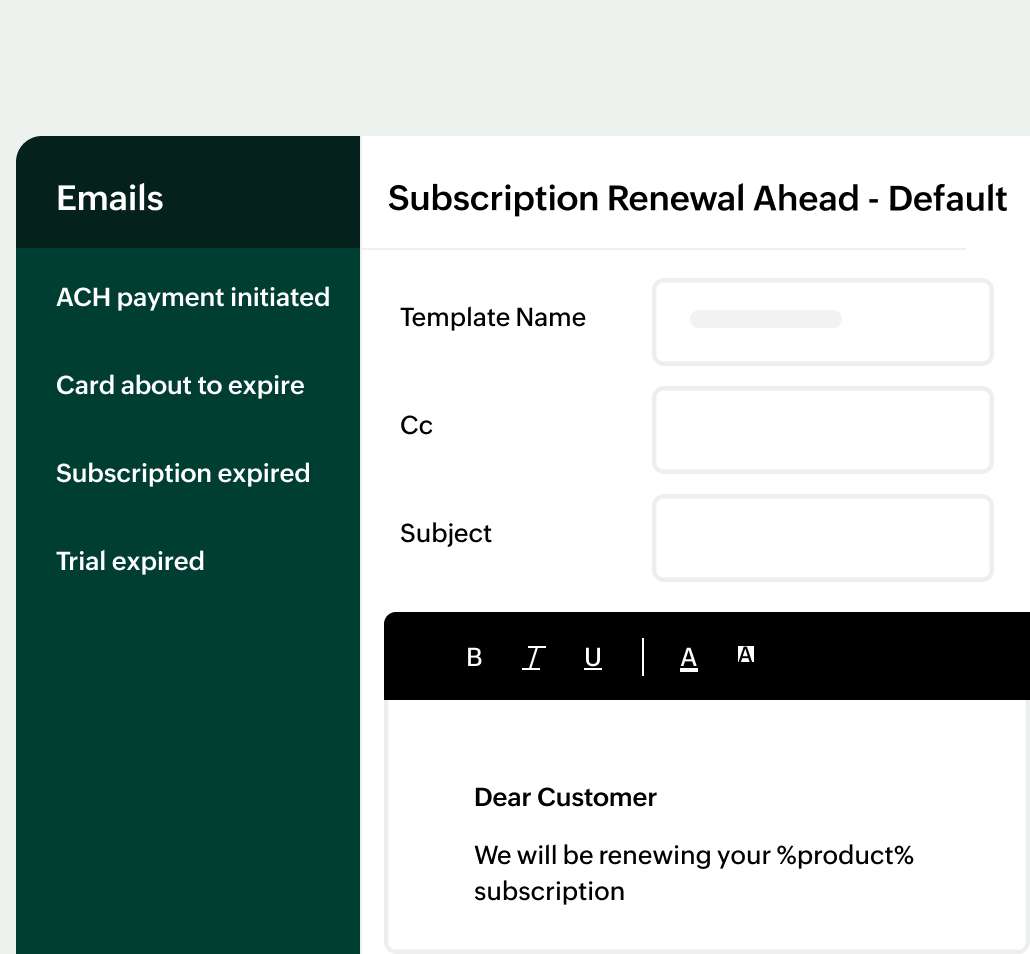Toggle underline formatting in the toolbar
This screenshot has height=954, width=1030.
(x=593, y=657)
